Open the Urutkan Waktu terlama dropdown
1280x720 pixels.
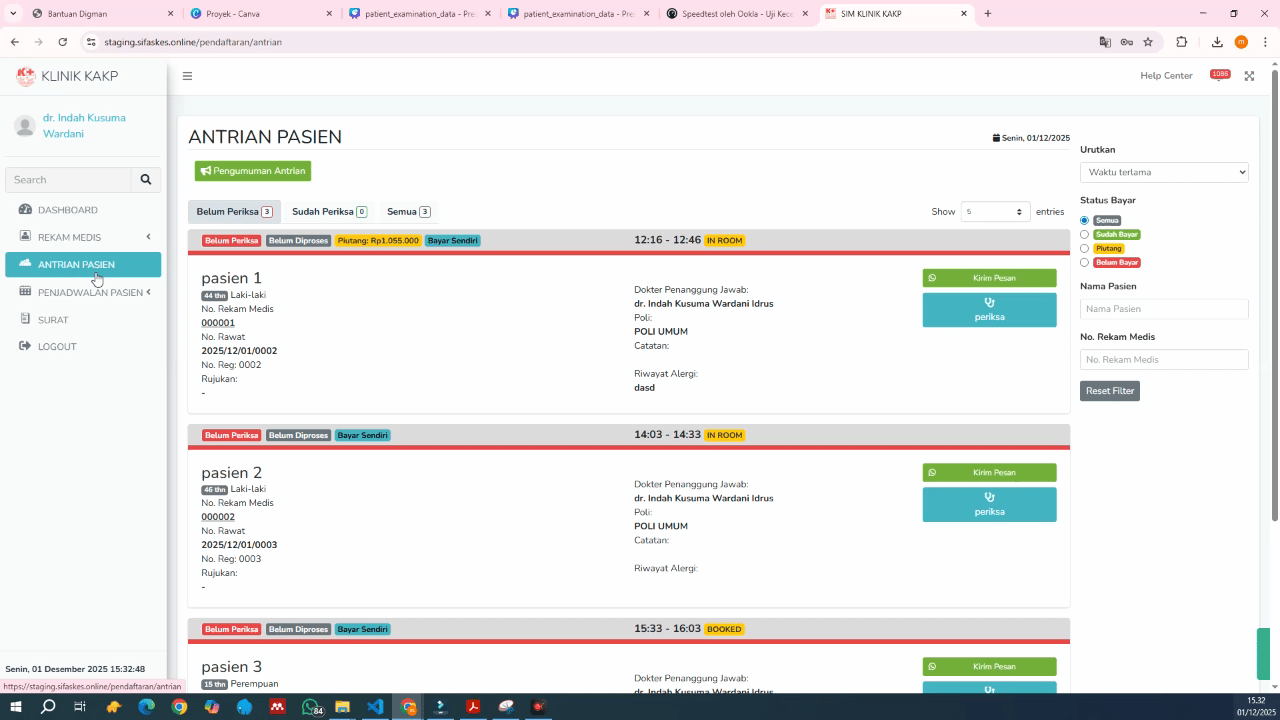1164,172
